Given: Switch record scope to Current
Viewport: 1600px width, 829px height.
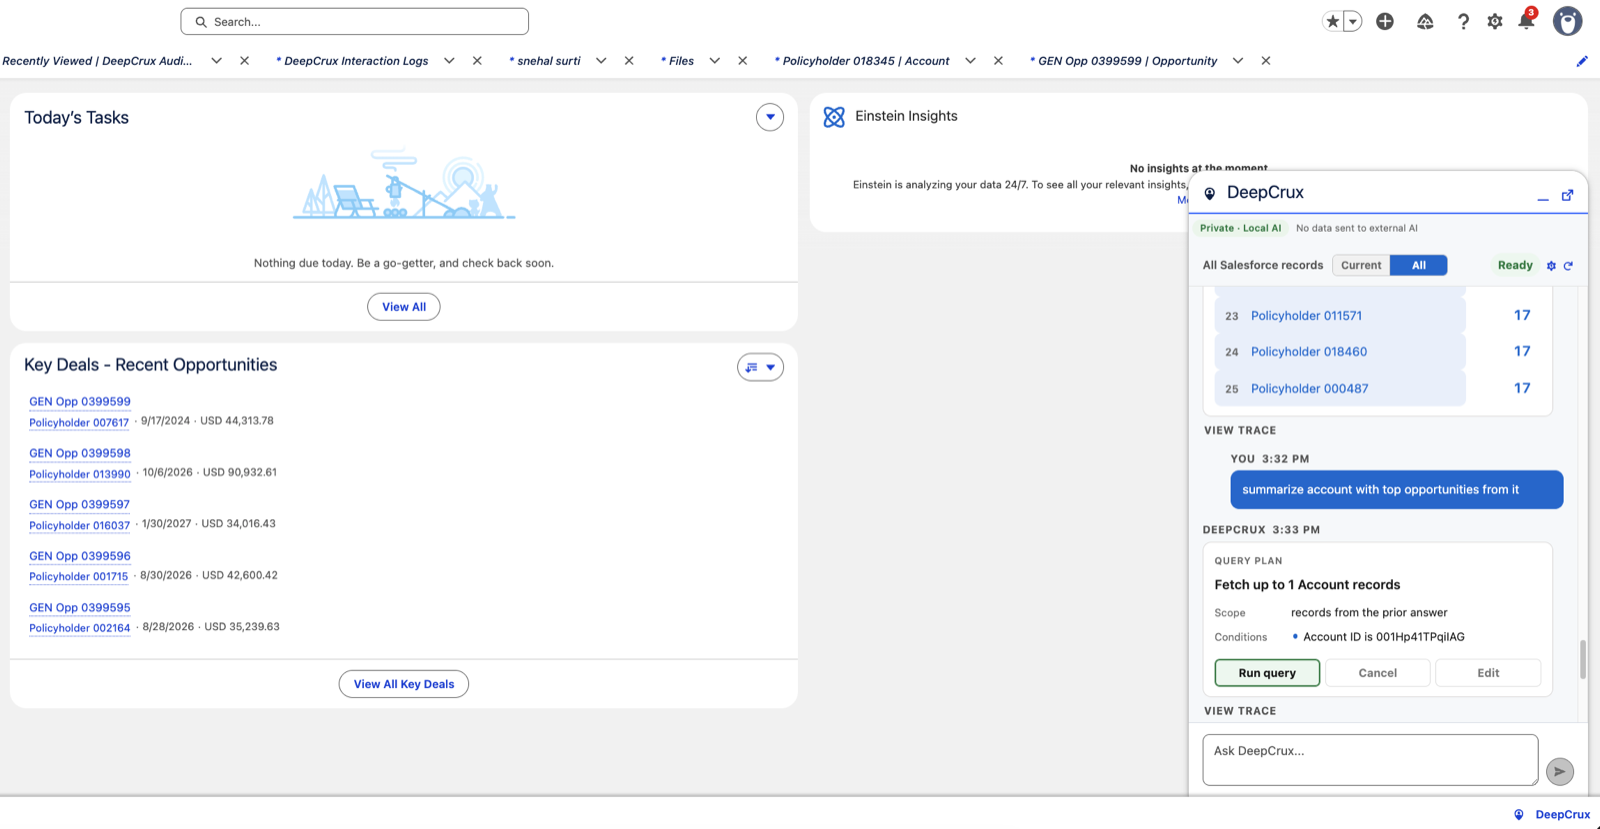Looking at the screenshot, I should click(x=1361, y=265).
